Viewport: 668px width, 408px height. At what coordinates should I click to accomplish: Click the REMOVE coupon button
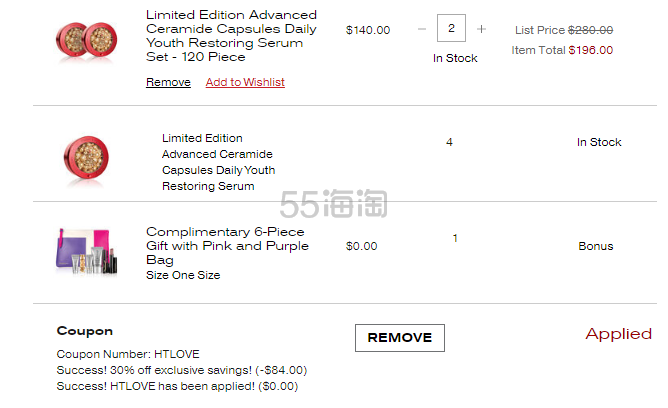(x=400, y=338)
